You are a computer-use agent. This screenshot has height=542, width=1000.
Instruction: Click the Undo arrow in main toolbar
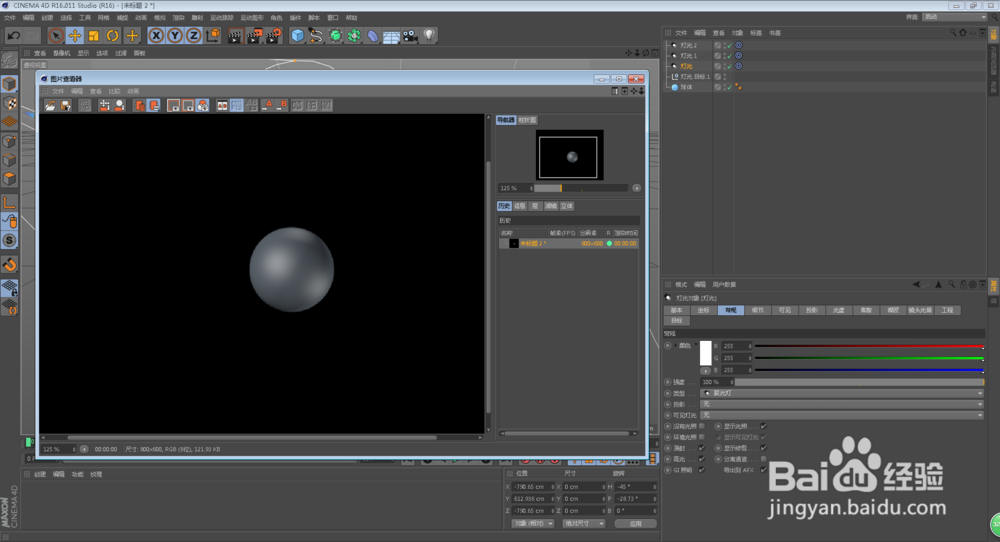click(x=13, y=36)
